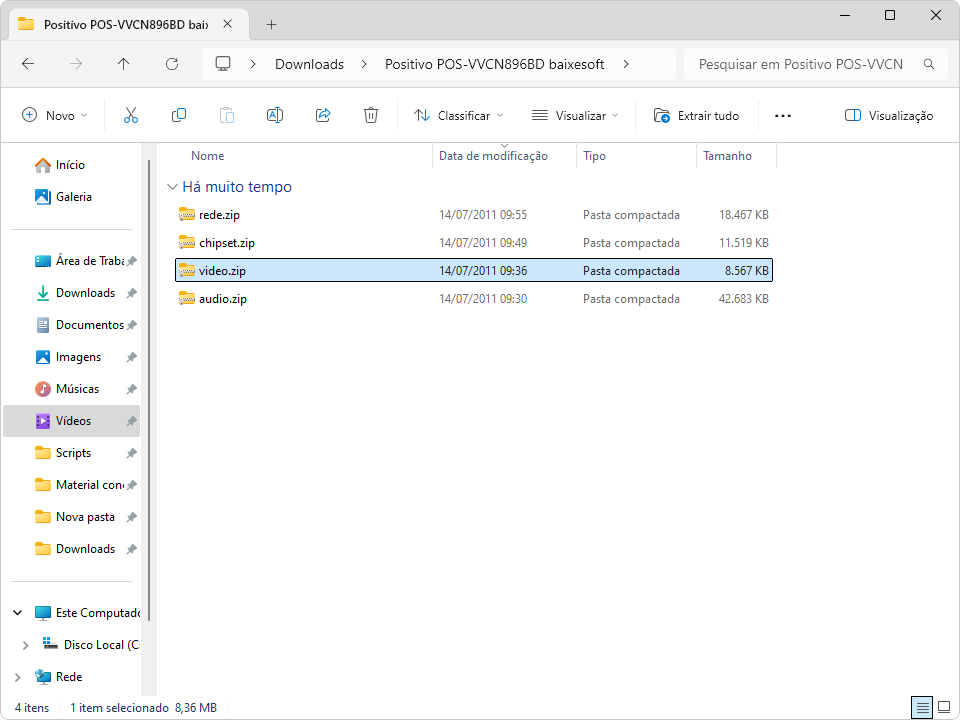Click the chipset.zip file icon
Viewport: 960px width, 720px height.
coord(187,242)
